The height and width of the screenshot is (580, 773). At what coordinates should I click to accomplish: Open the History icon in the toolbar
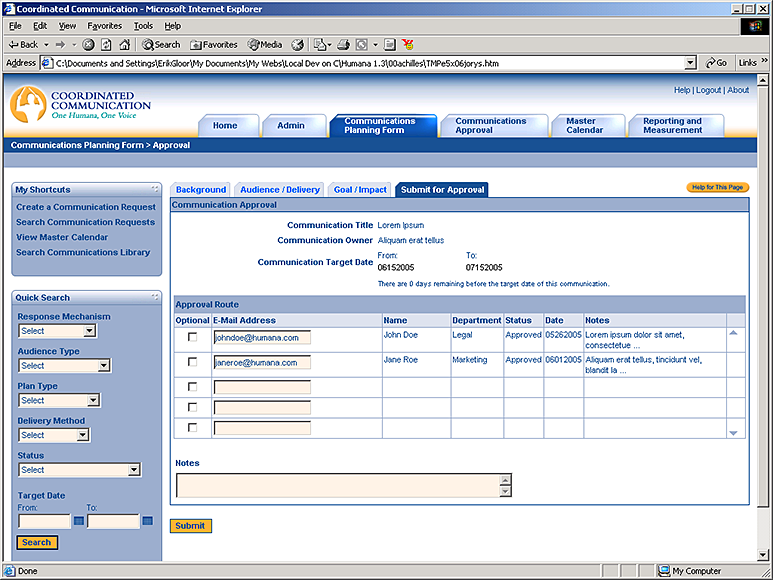297,45
